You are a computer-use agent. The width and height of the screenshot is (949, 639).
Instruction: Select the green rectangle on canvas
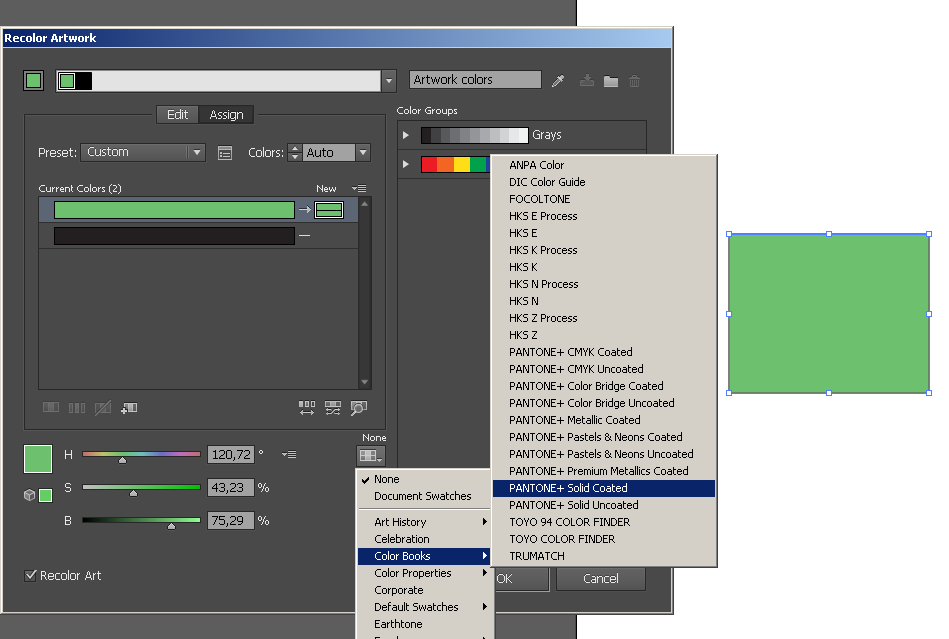click(x=829, y=313)
